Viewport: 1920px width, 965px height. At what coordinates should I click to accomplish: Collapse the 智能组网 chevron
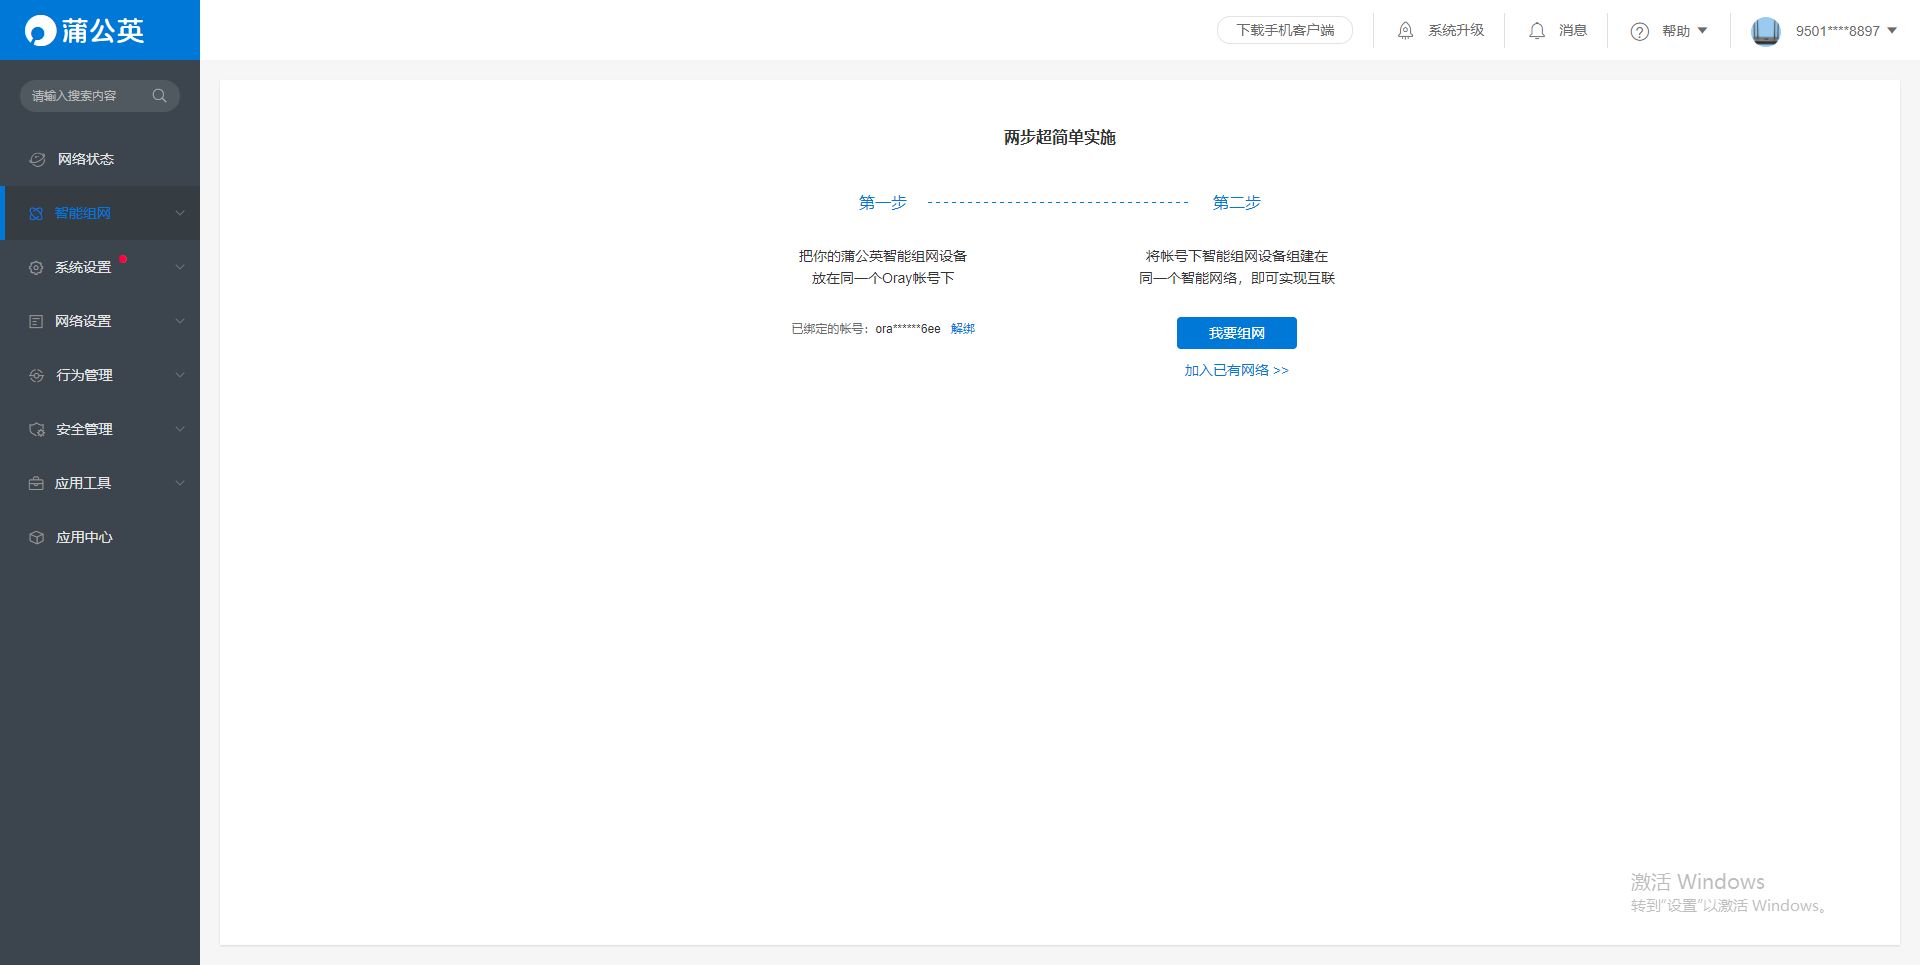[x=180, y=214]
